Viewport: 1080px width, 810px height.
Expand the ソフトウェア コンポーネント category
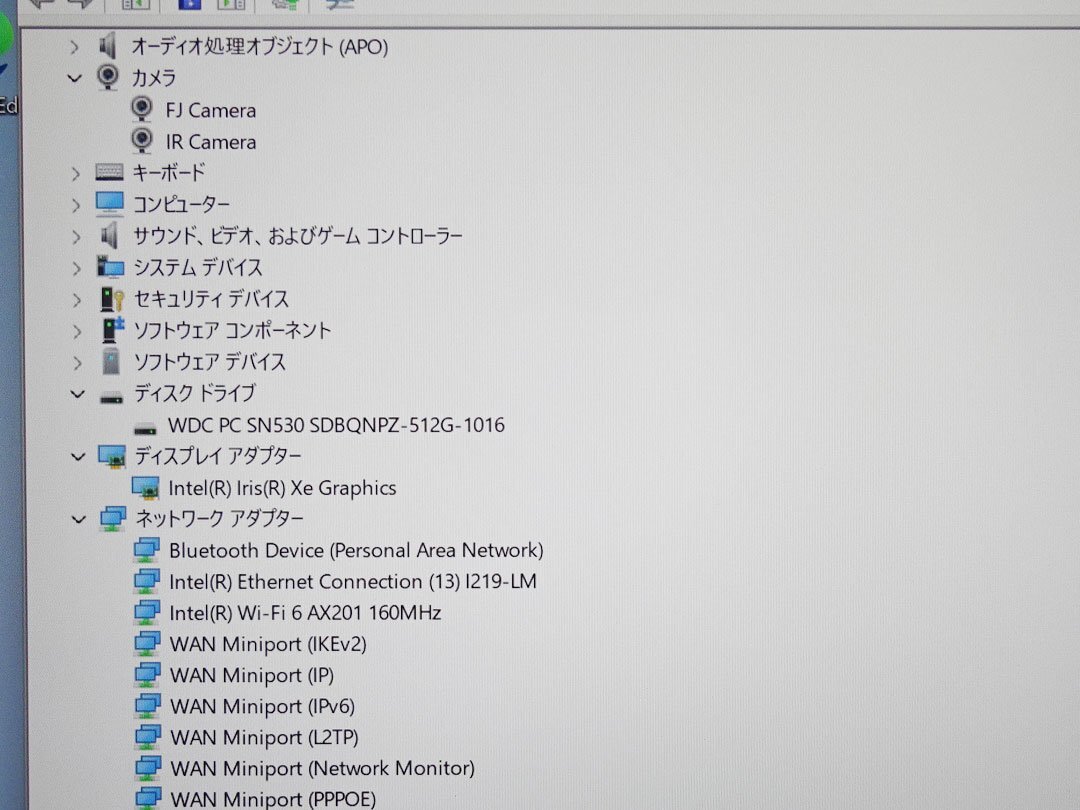[x=77, y=331]
